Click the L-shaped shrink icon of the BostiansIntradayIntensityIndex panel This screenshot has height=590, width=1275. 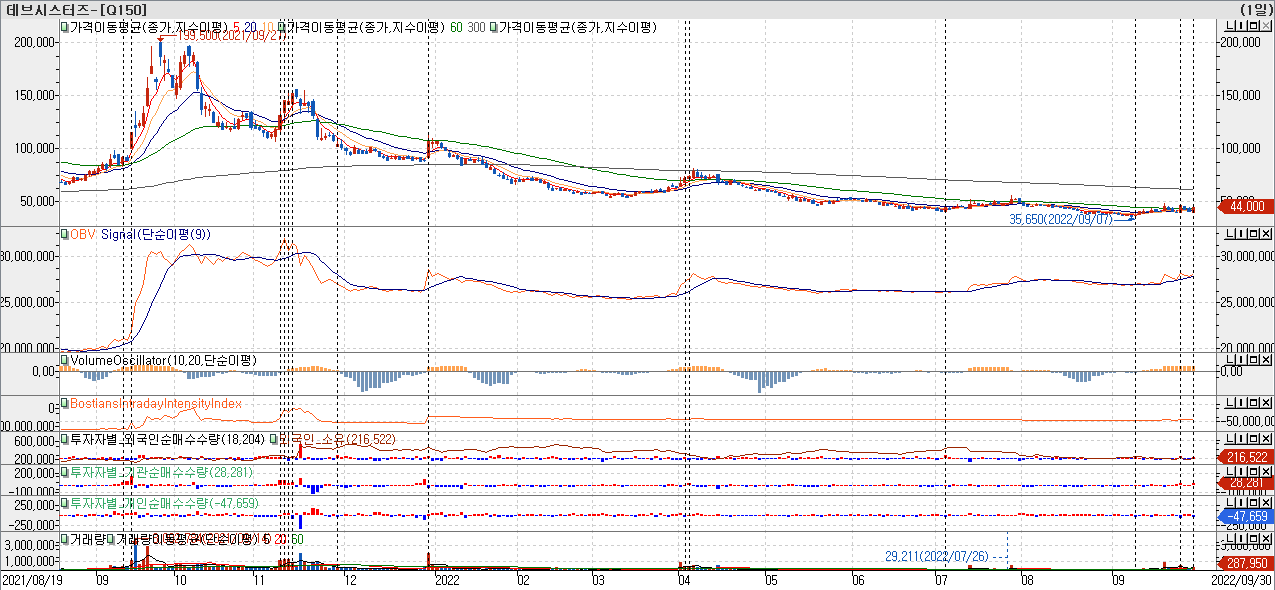click(x=1230, y=402)
